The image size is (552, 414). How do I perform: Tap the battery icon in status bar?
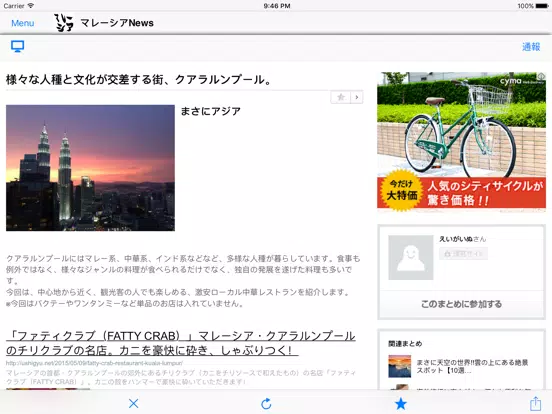(x=542, y=6)
